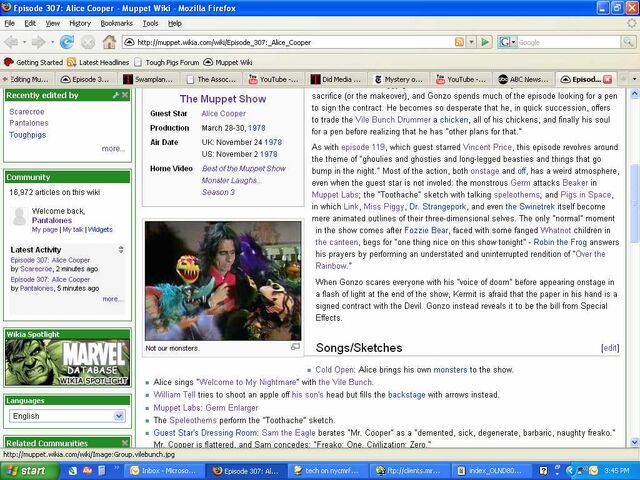Open the My talk link
This screenshot has width=640, height=480.
73,229
